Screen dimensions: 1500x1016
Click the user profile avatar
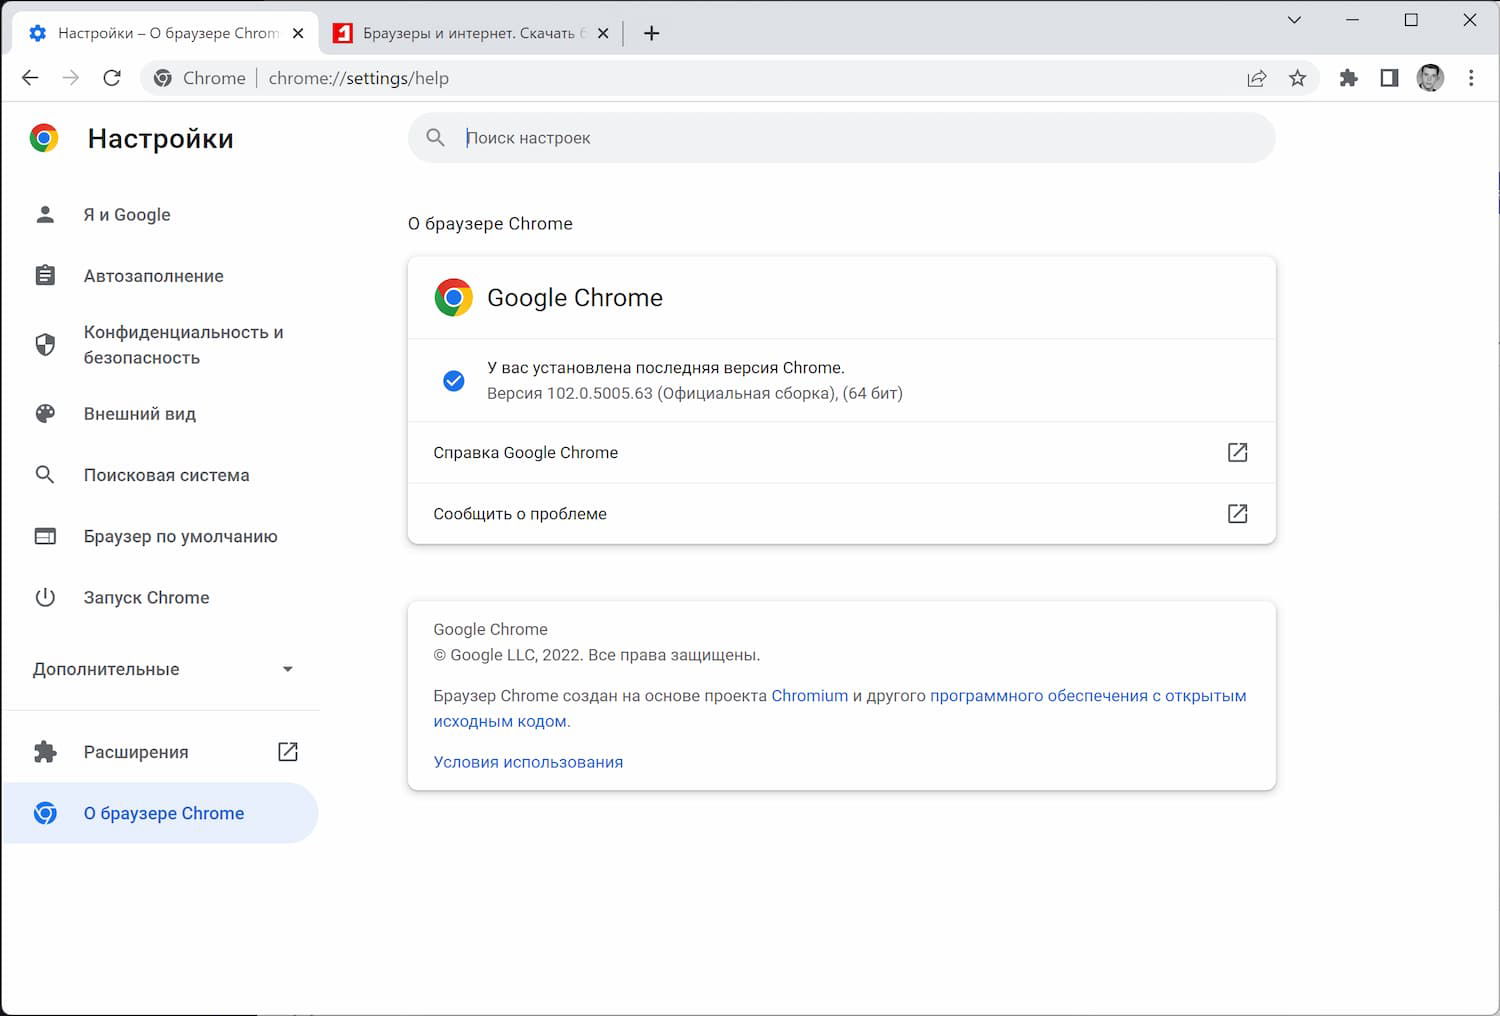[1430, 78]
